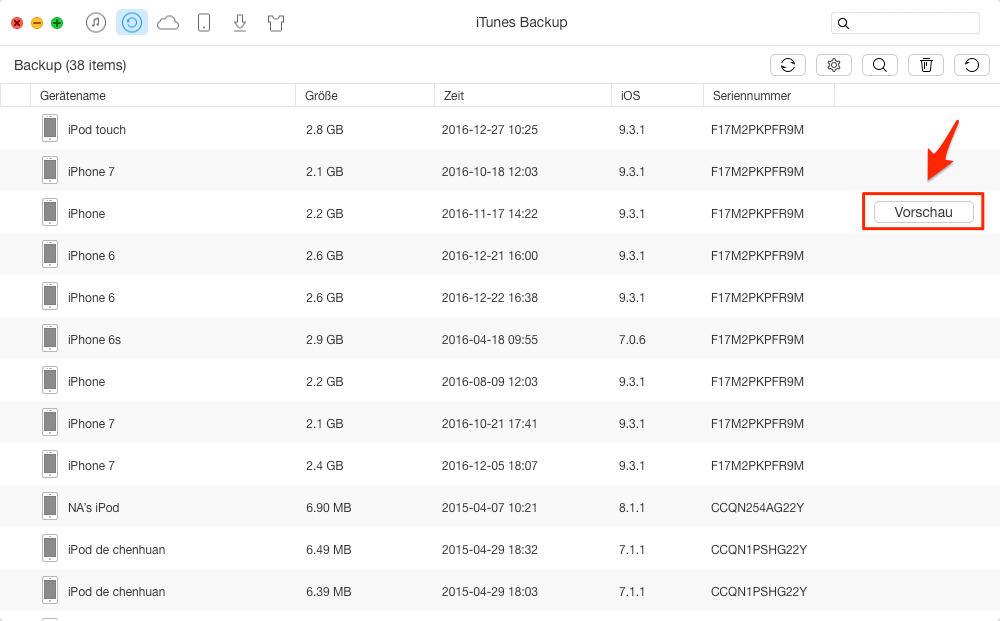This screenshot has width=1000, height=621.
Task: Click the 8.1.1 iOS version cell
Action: tap(631, 508)
